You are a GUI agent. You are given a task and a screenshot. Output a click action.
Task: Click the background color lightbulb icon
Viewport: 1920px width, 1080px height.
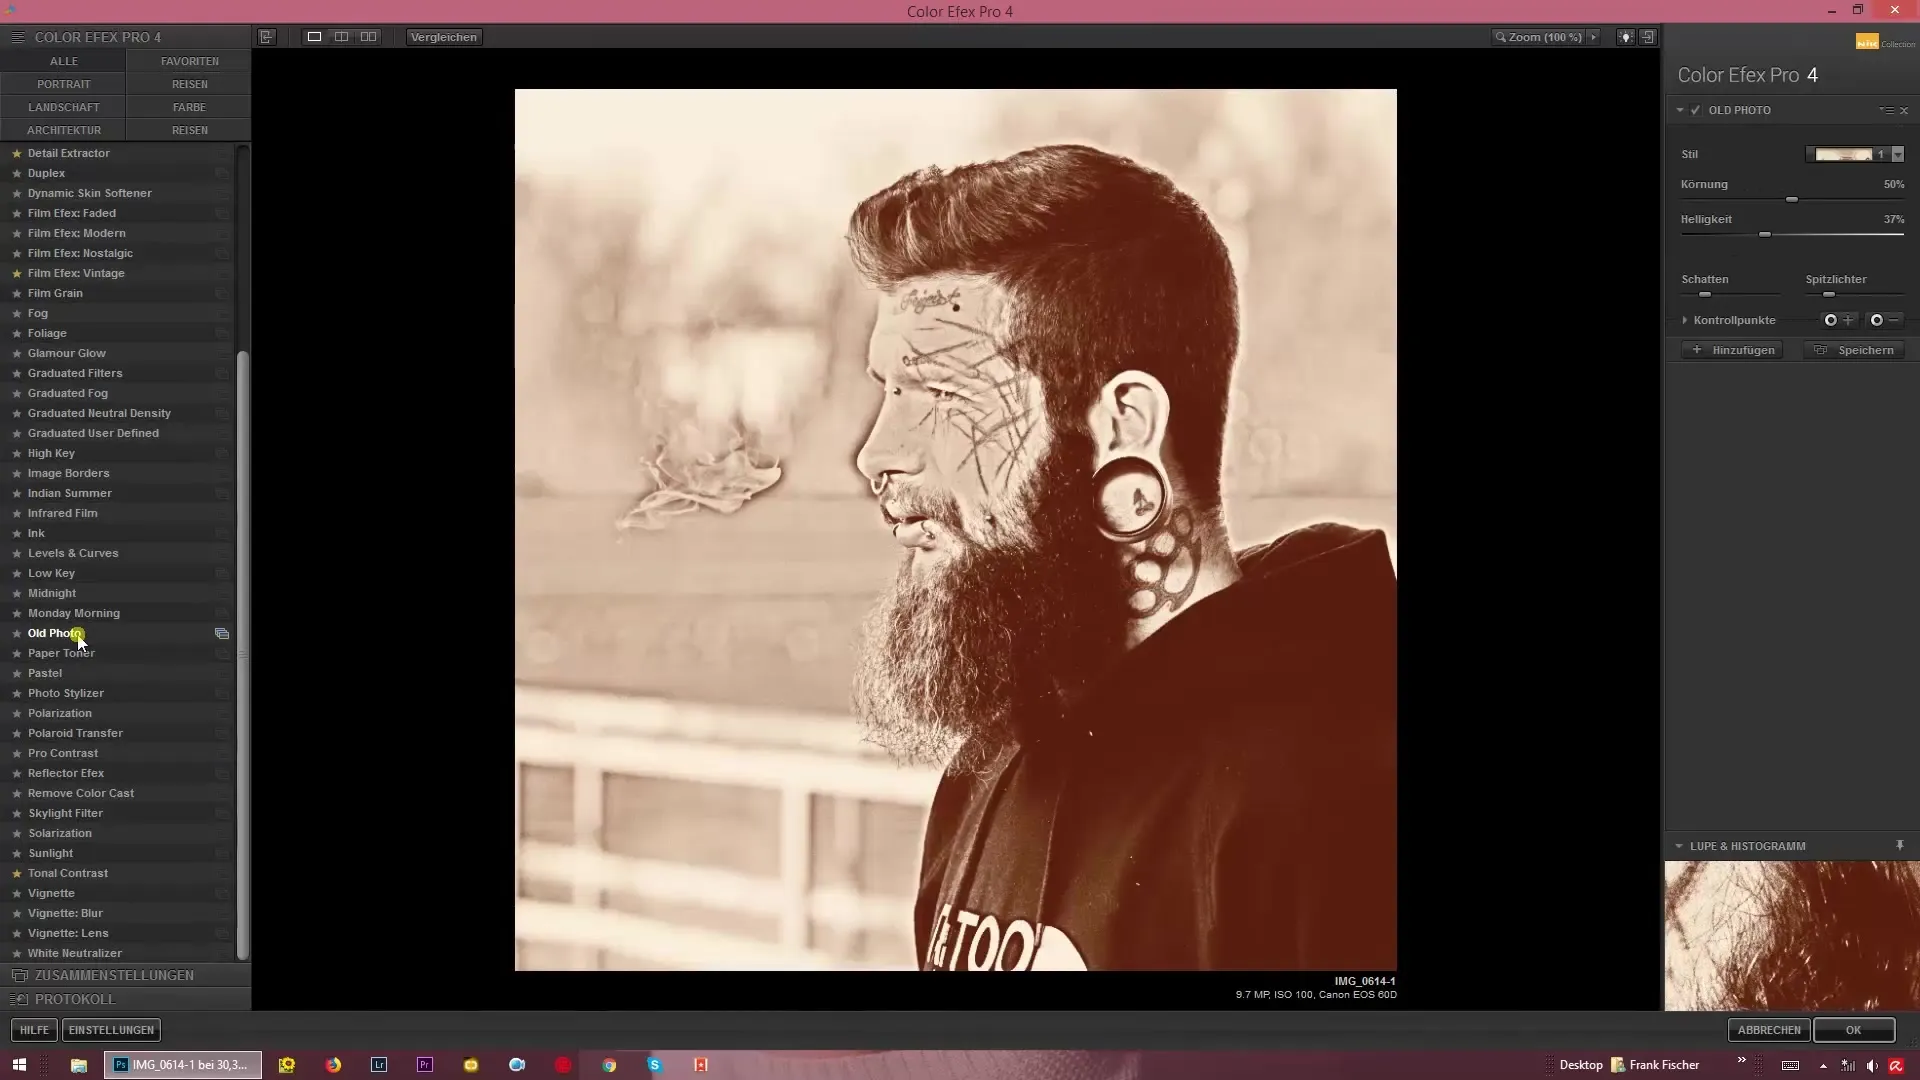coord(1626,37)
